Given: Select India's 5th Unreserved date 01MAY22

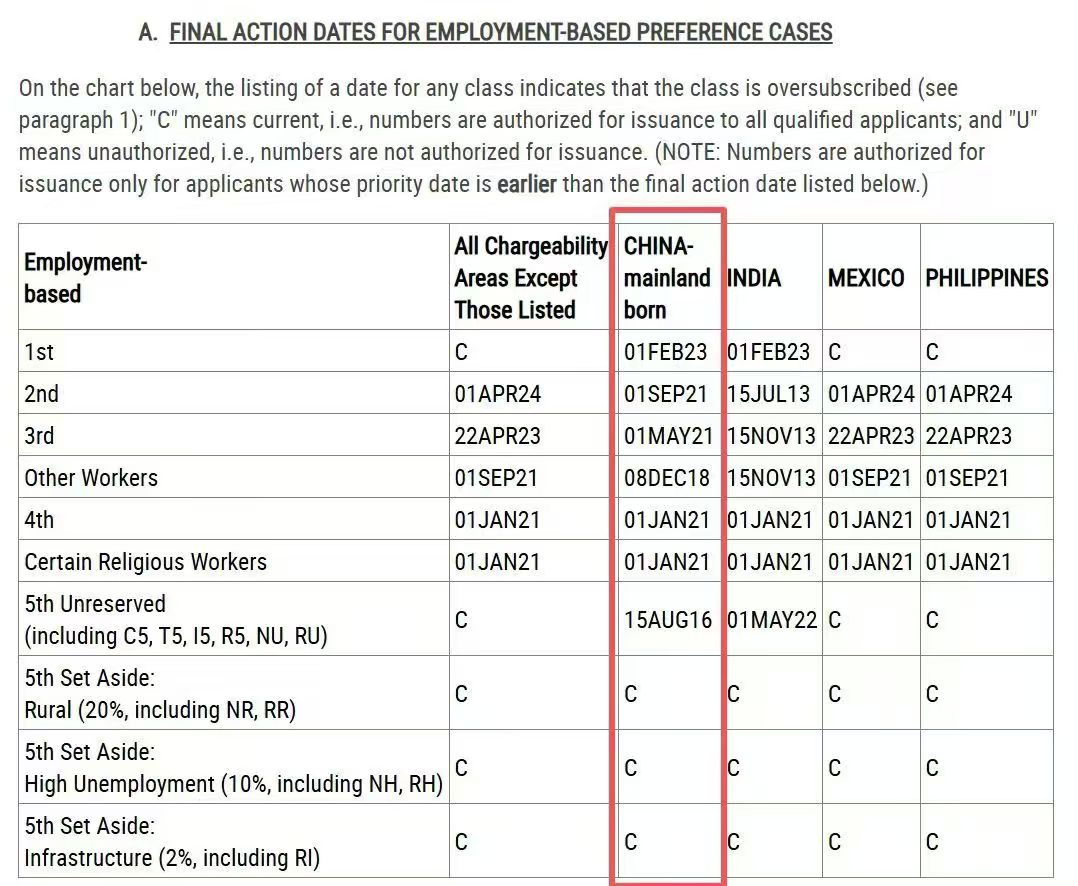Looking at the screenshot, I should [x=771, y=620].
